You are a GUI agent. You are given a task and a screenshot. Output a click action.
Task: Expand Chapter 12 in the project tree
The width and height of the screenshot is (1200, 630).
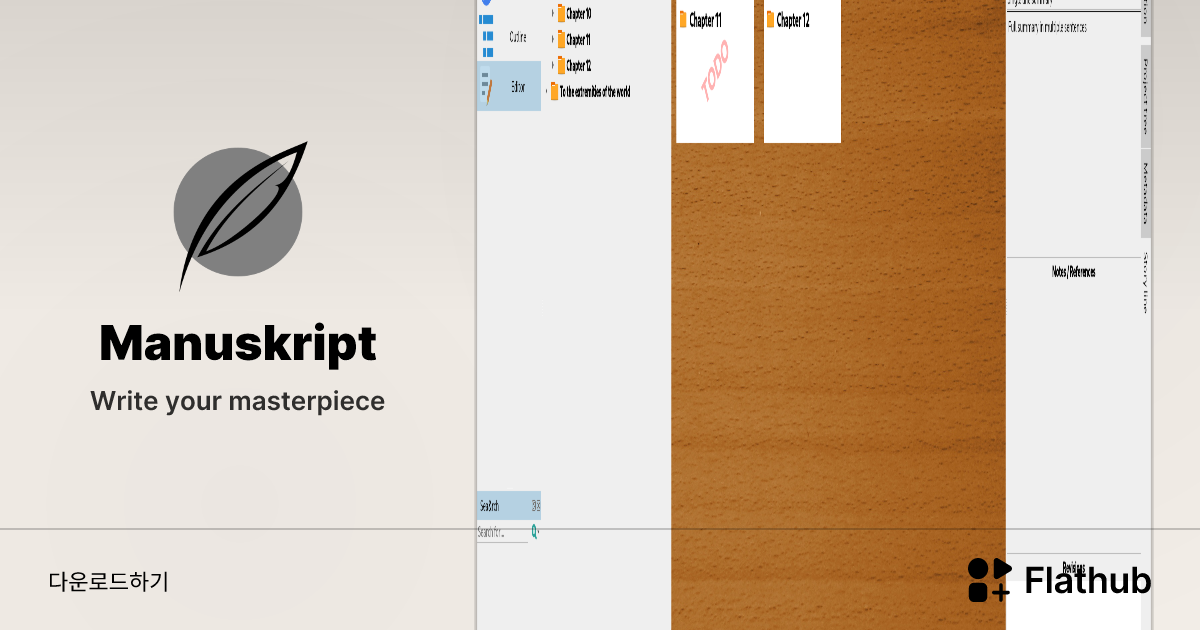(552, 66)
